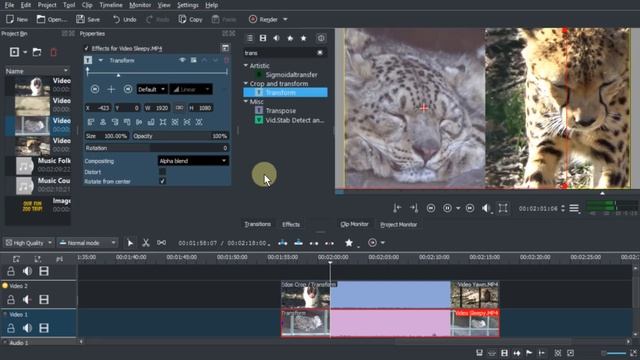The image size is (640, 360).
Task: Open the Default keyframe dropdown
Action: click(151, 89)
